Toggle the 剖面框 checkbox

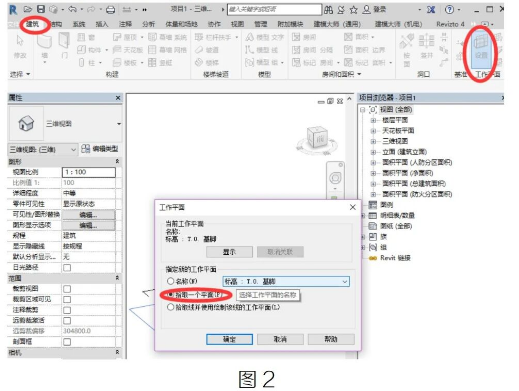click(x=67, y=342)
